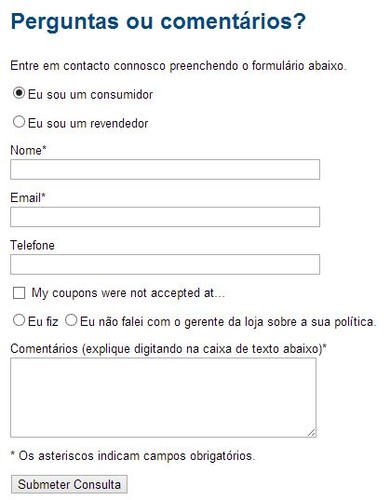The width and height of the screenshot is (390, 500).
Task: Click the 'Eu sou um consumidor' label text
Action: pos(90,95)
